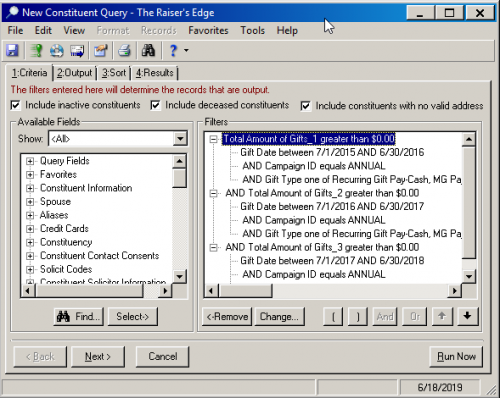Expand the Constituent Information node
The width and height of the screenshot is (500, 398).
pyautogui.click(x=30, y=188)
